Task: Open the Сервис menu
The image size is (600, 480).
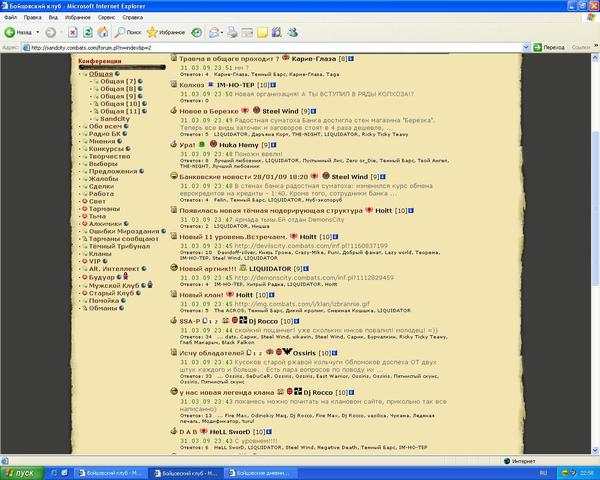Action: tap(106, 18)
